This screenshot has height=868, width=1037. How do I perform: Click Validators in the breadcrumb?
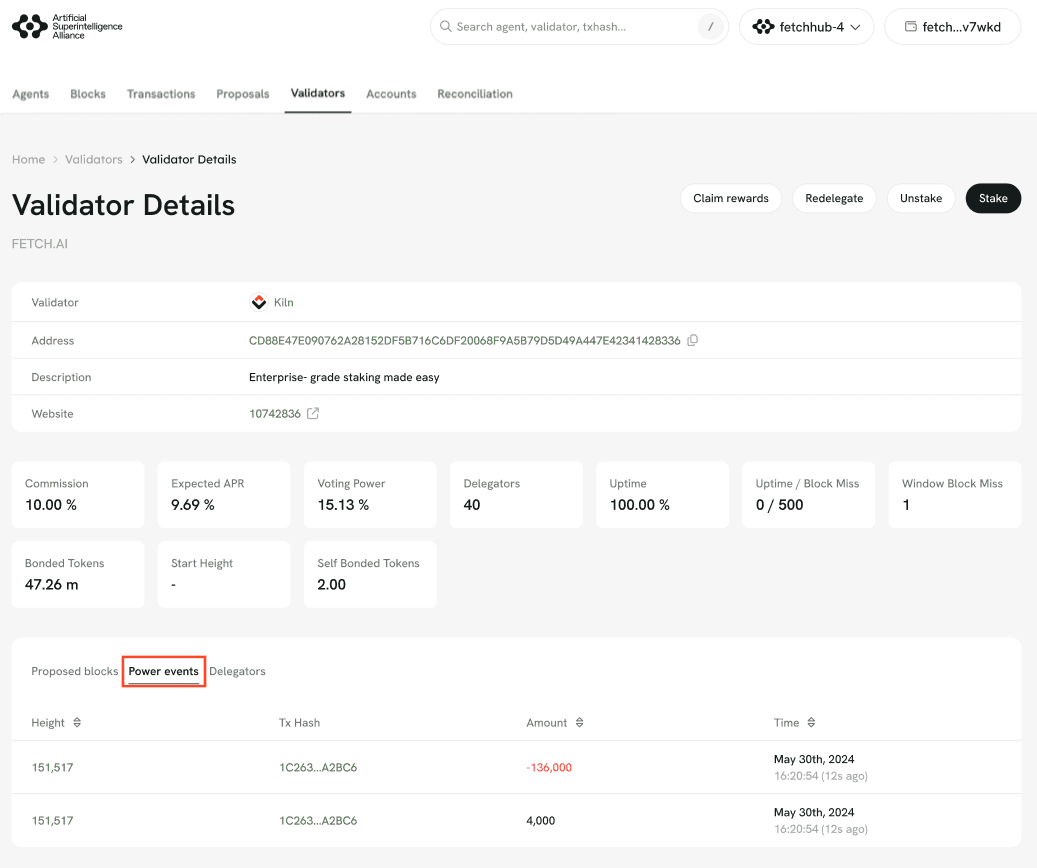[93, 160]
